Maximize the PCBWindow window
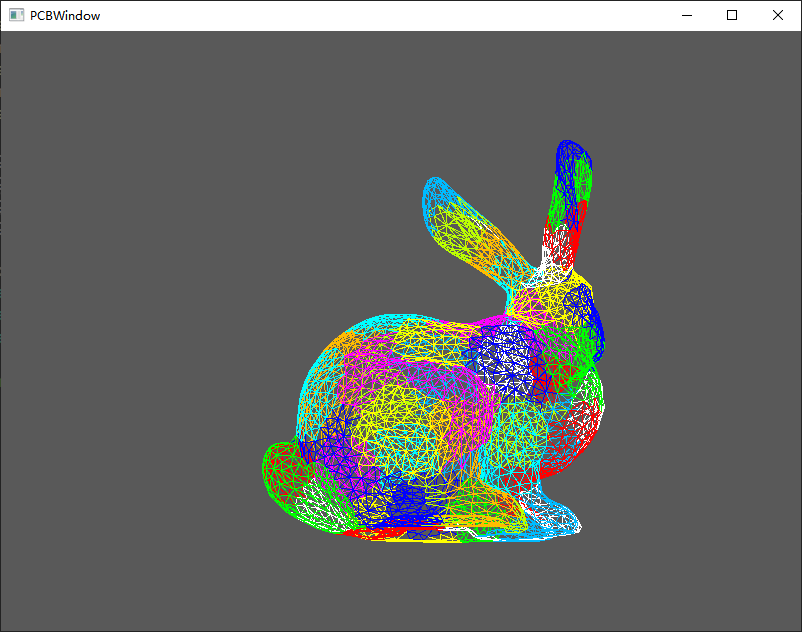This screenshot has height=632, width=802. (x=732, y=15)
